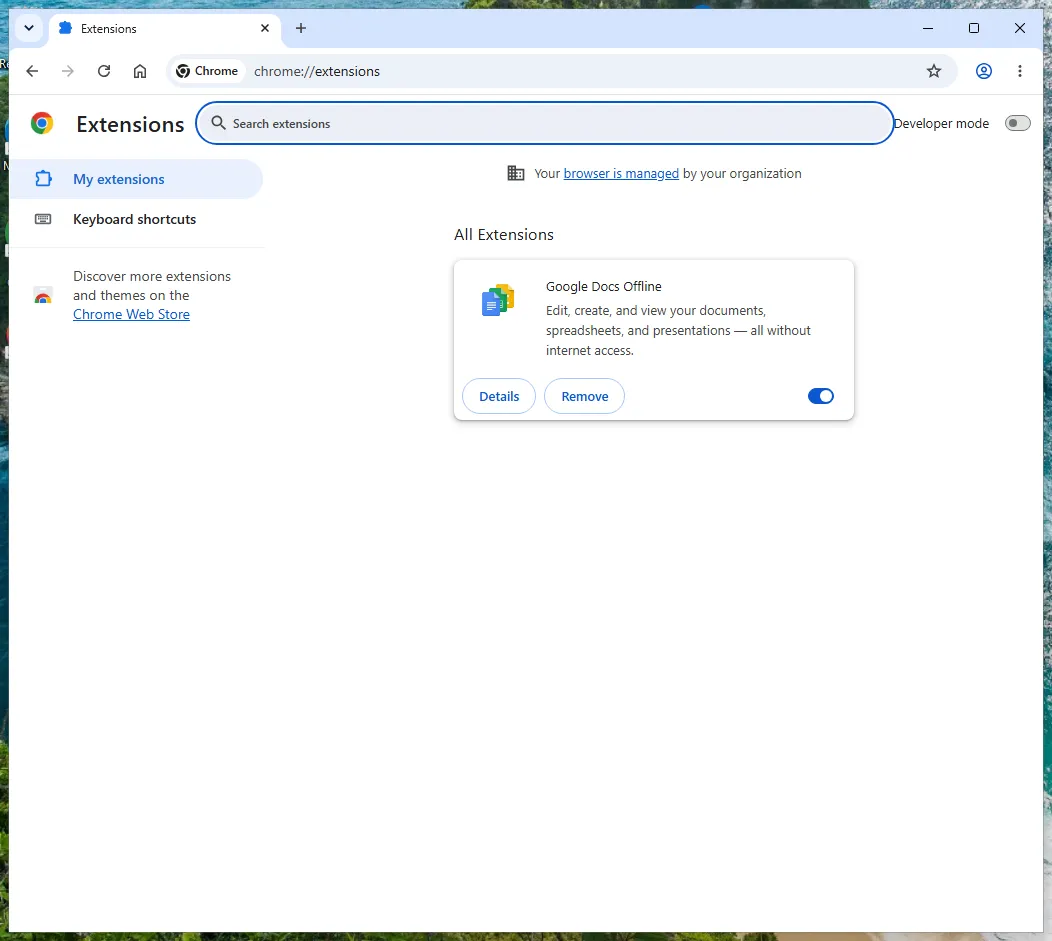Open the browser home page icon
Screen dimensions: 1052x941
click(x=140, y=71)
